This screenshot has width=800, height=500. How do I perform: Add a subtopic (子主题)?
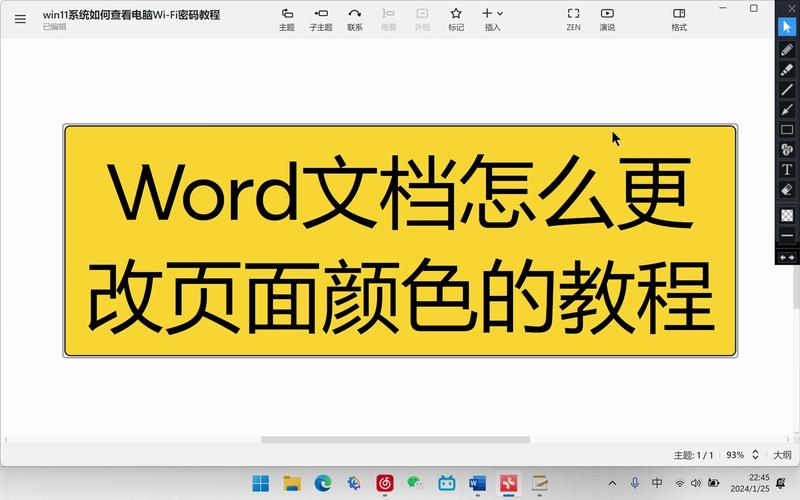[320, 19]
